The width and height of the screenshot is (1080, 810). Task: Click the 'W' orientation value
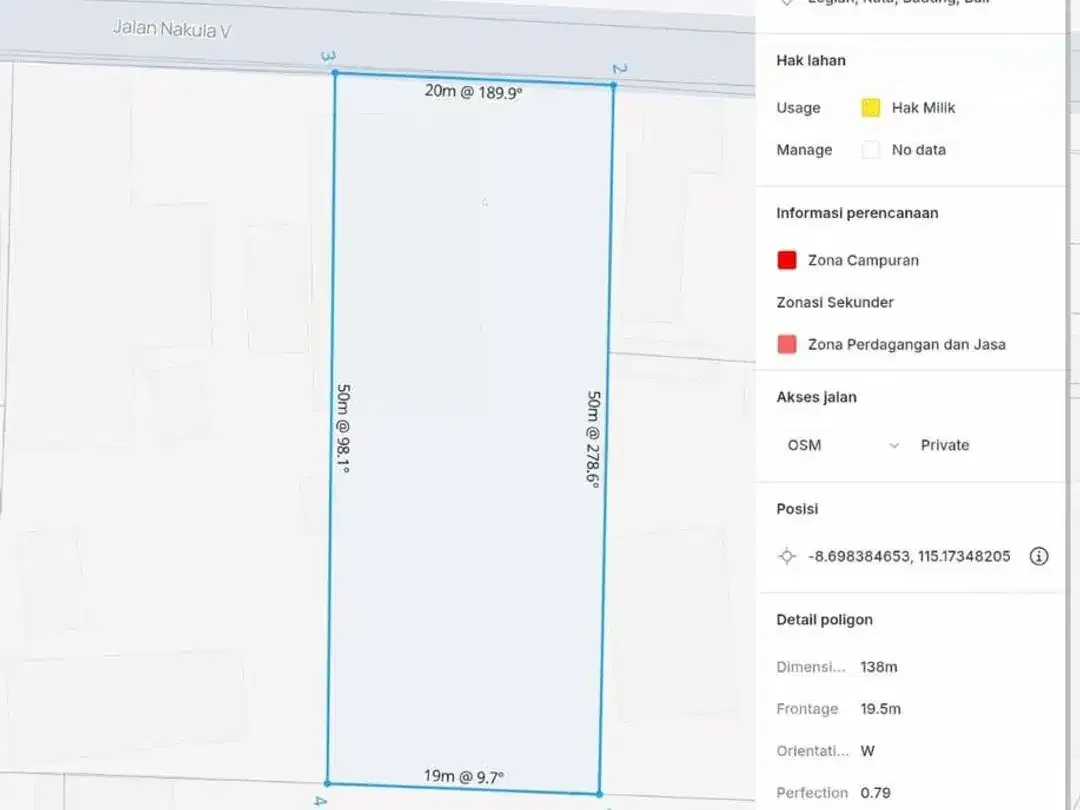click(x=867, y=751)
